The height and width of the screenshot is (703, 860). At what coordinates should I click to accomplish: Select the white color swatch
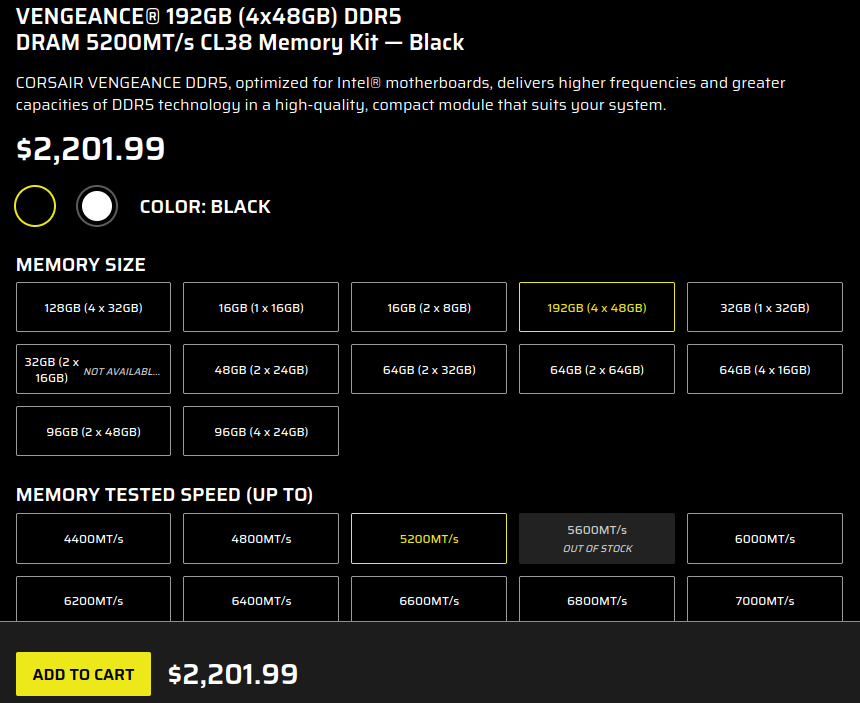click(97, 206)
